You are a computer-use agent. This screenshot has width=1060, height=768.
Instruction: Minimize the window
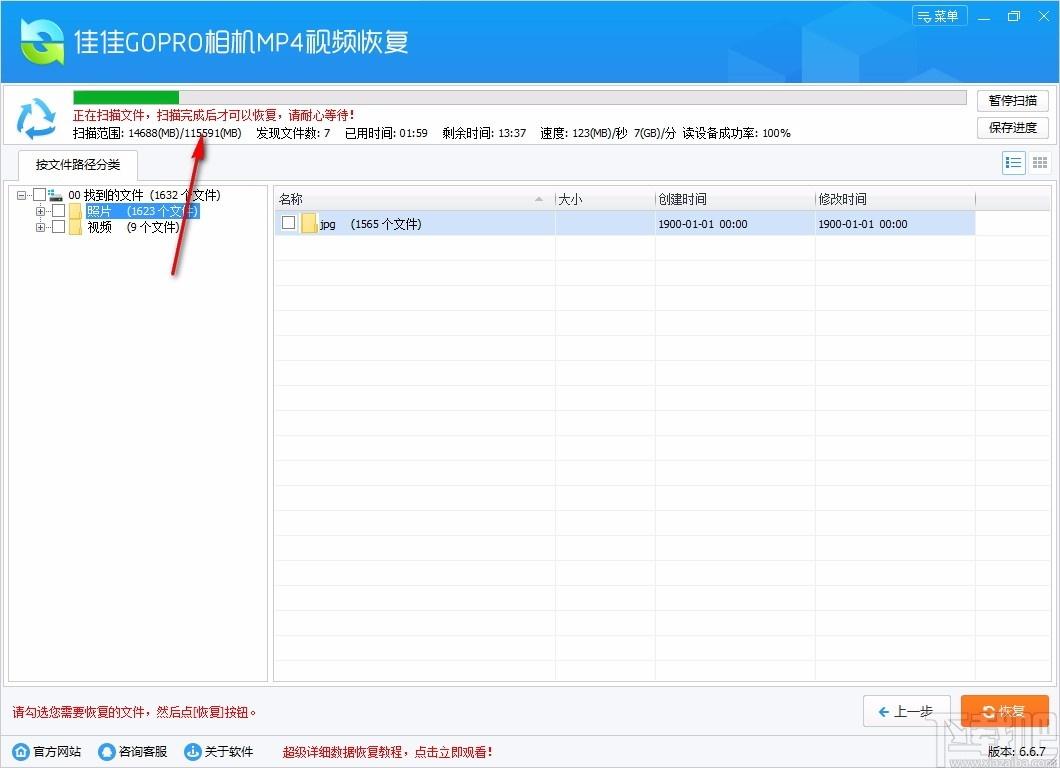[984, 16]
